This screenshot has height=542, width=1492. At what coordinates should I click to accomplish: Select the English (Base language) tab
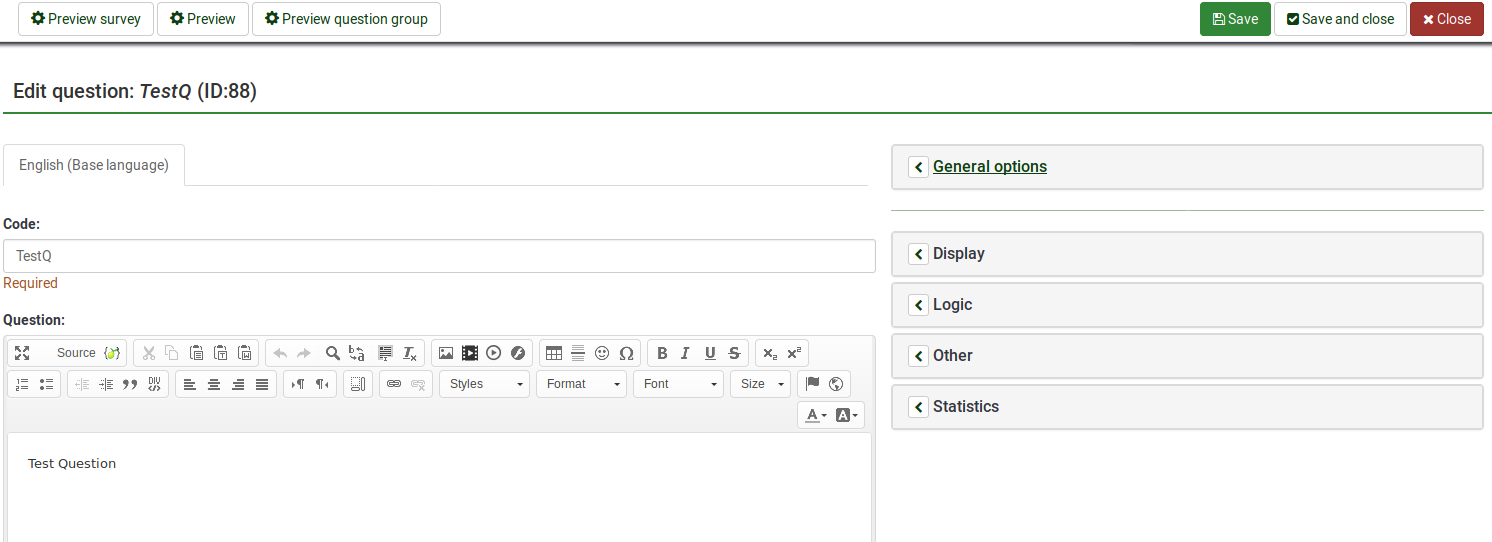tap(94, 165)
